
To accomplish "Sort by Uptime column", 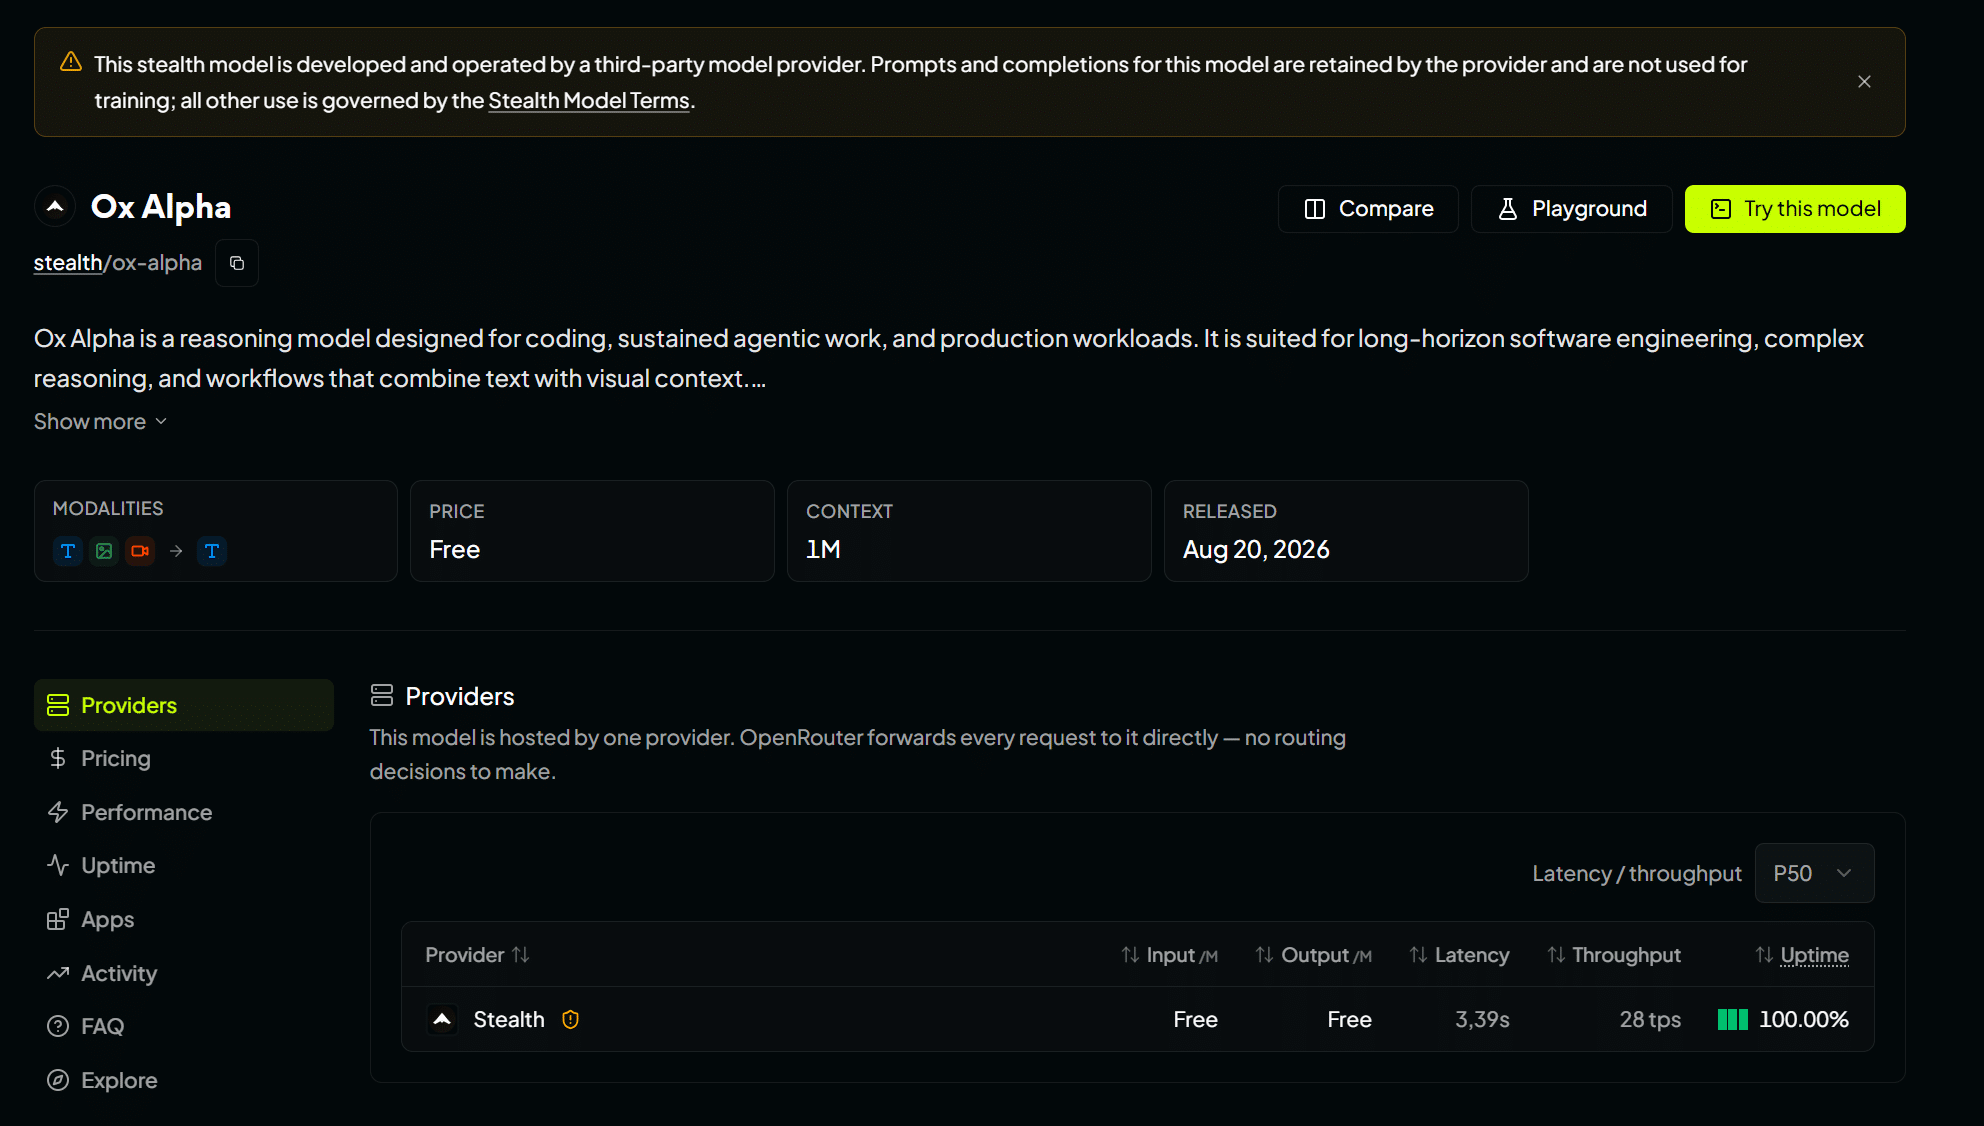I will tap(1802, 955).
